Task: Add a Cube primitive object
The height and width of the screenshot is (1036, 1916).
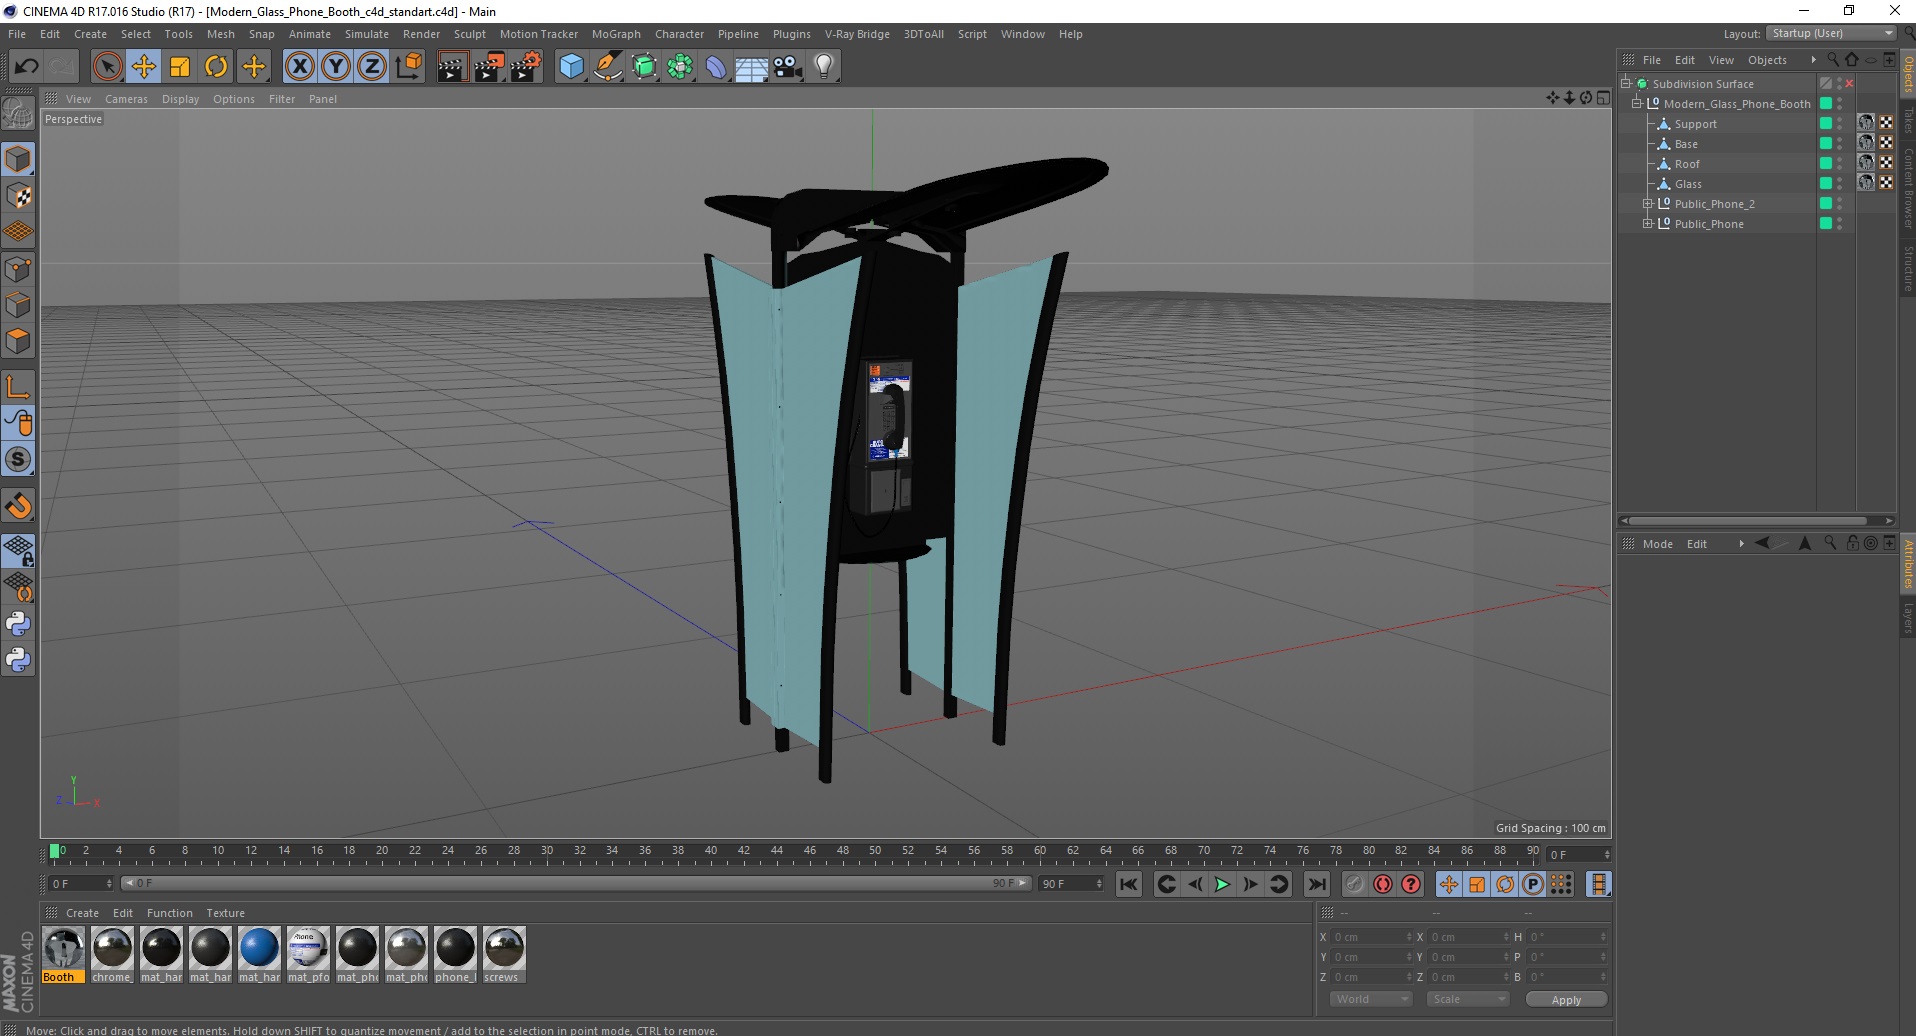Action: tap(571, 67)
